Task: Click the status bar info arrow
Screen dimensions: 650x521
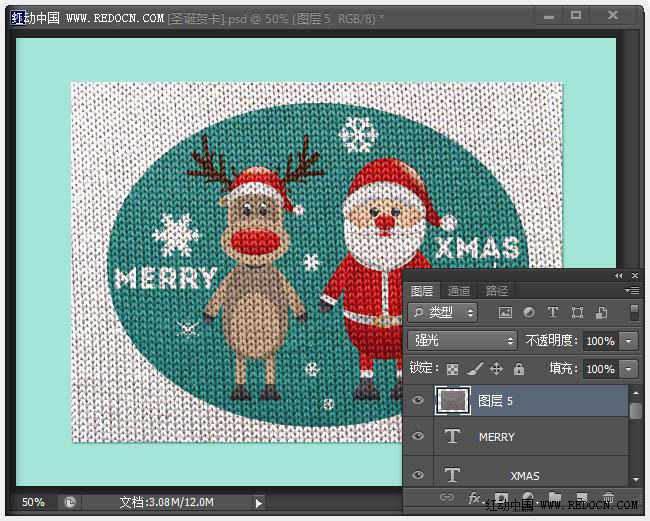Action: point(258,503)
